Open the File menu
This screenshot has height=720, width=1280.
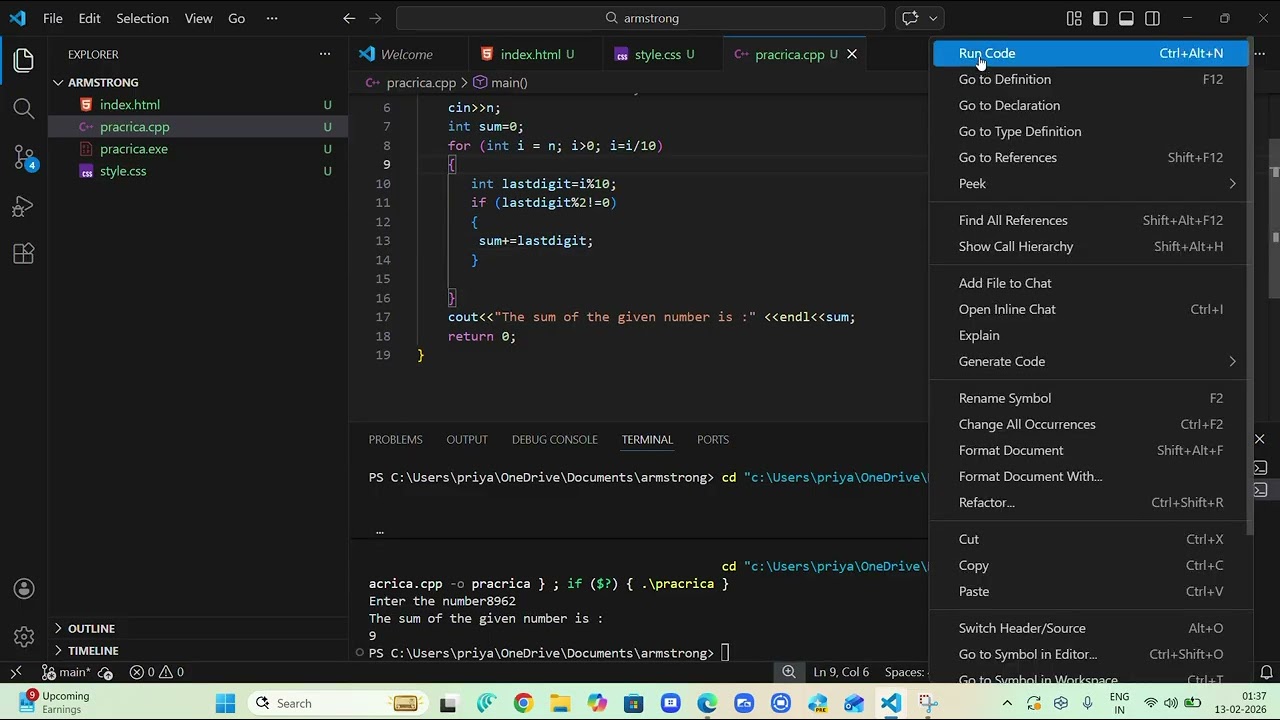coord(53,18)
